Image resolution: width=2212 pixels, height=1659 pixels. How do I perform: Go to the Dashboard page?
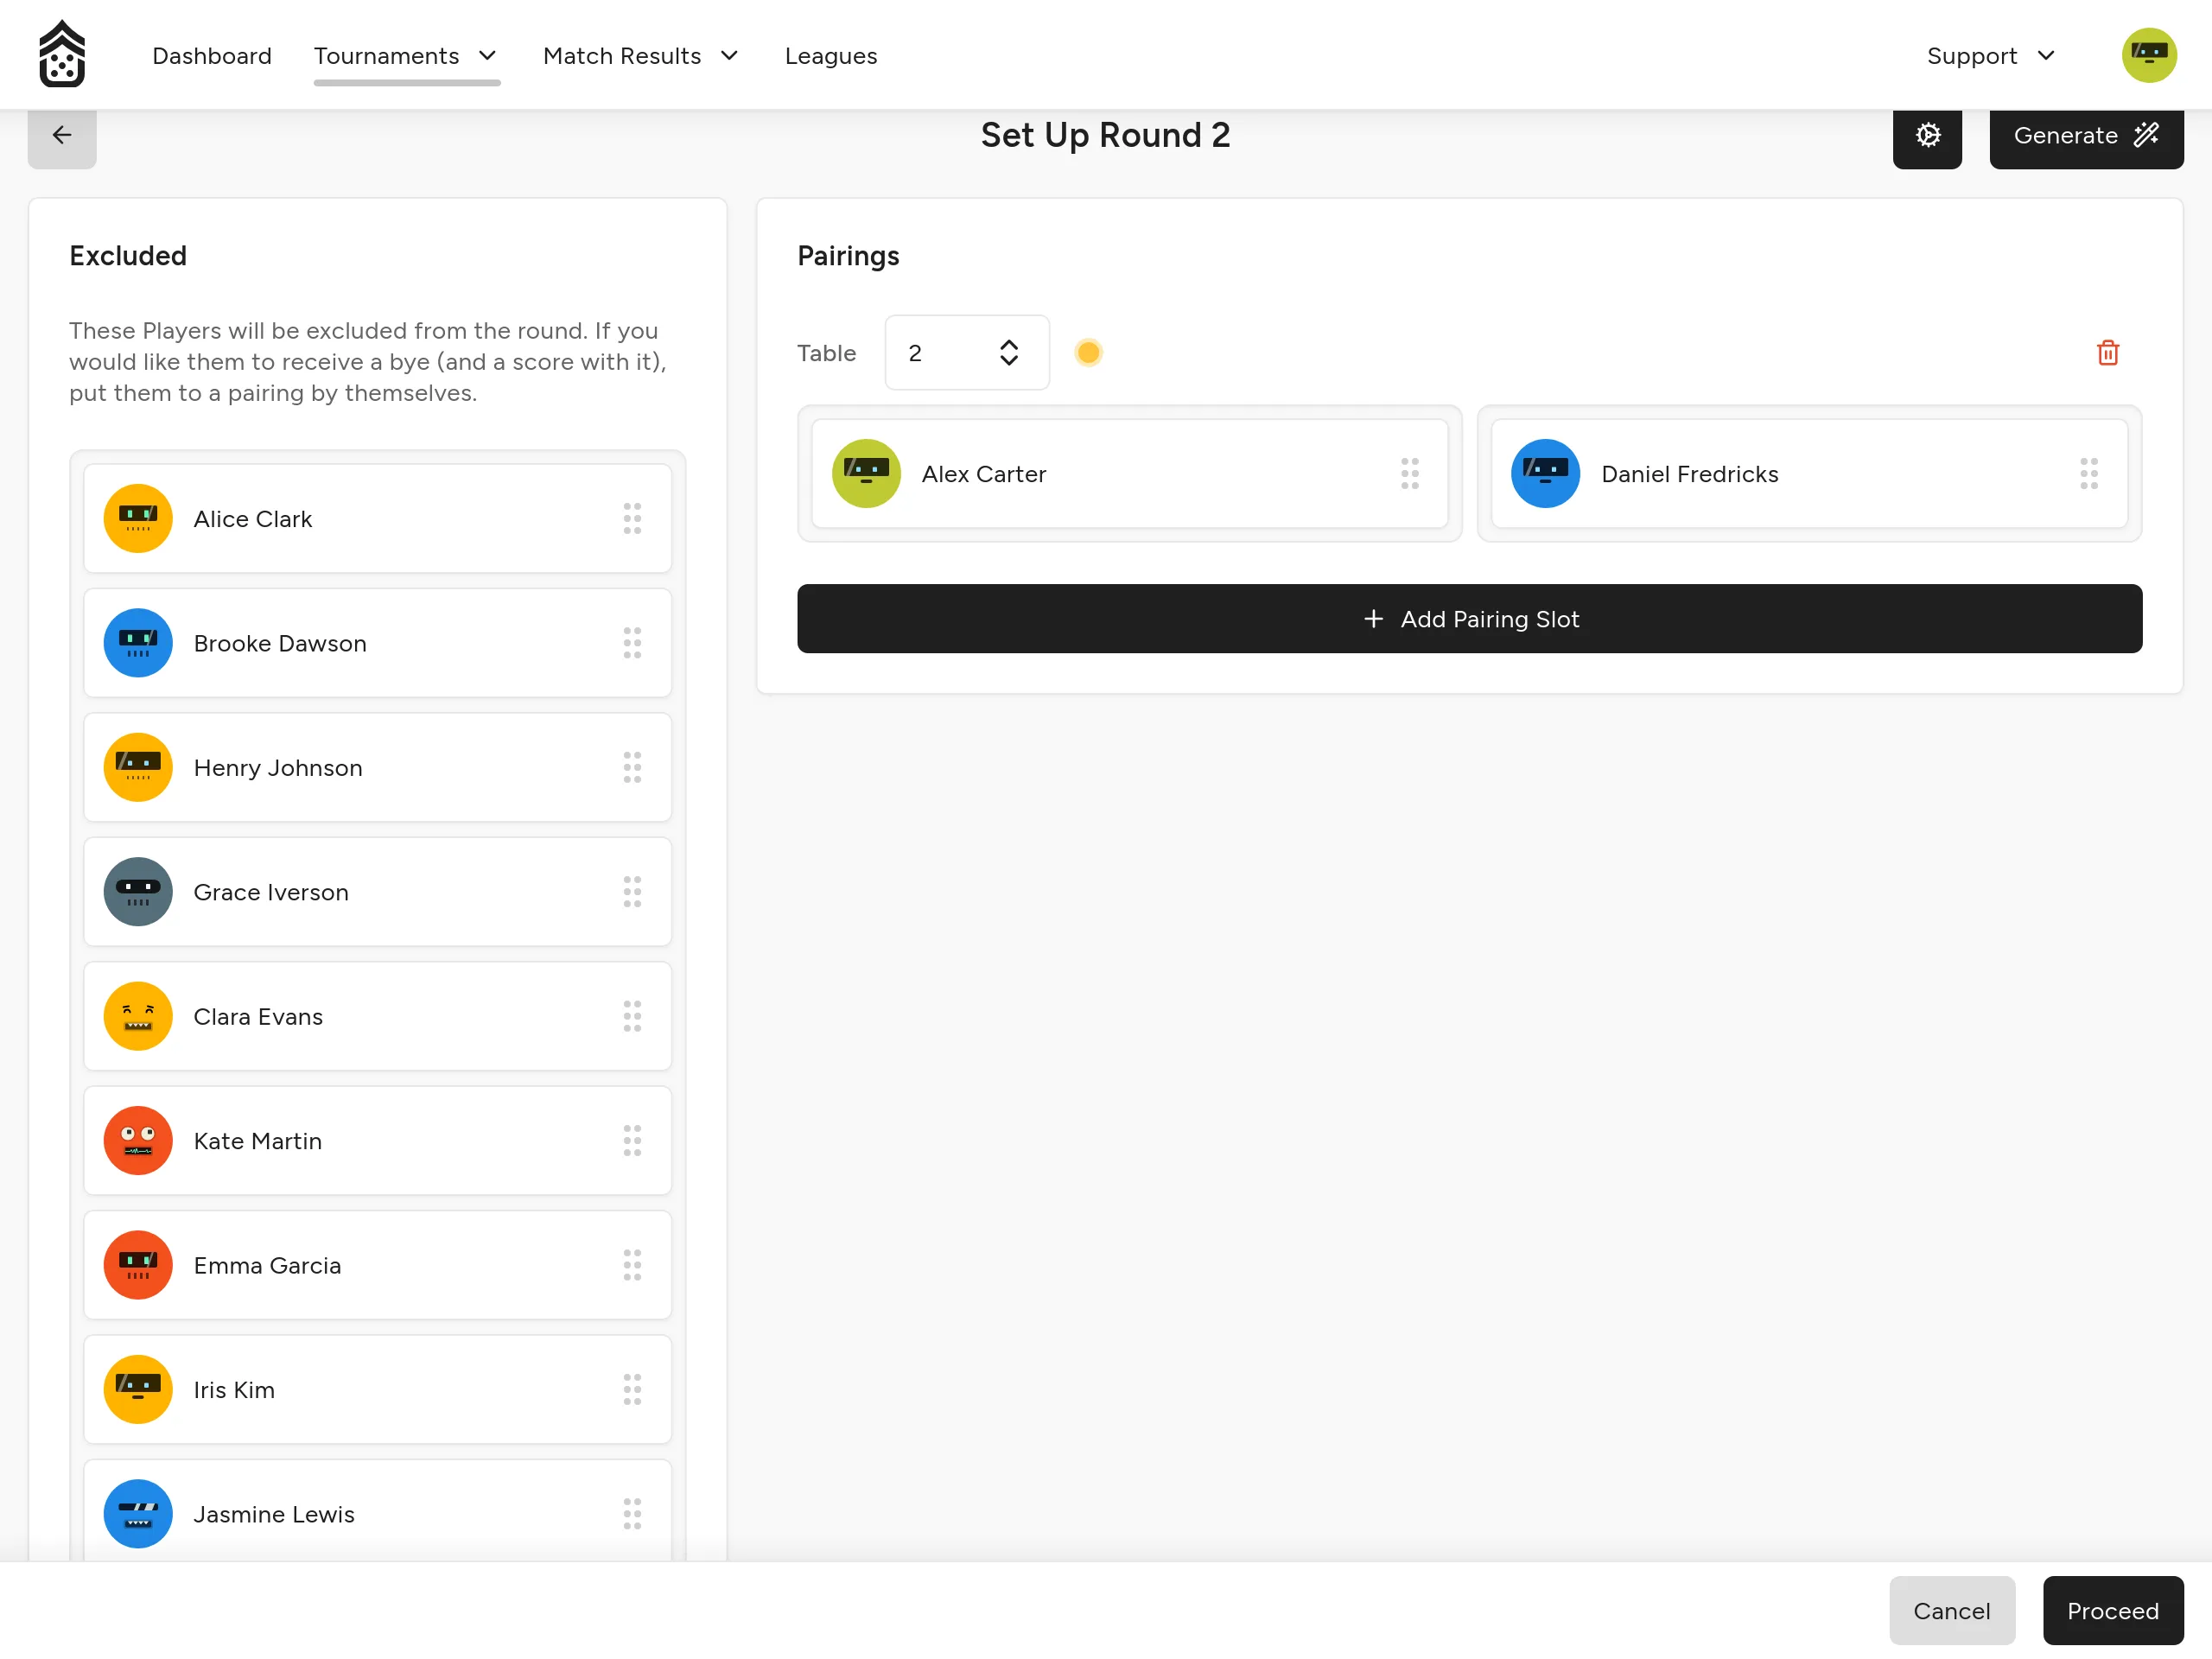[x=212, y=56]
